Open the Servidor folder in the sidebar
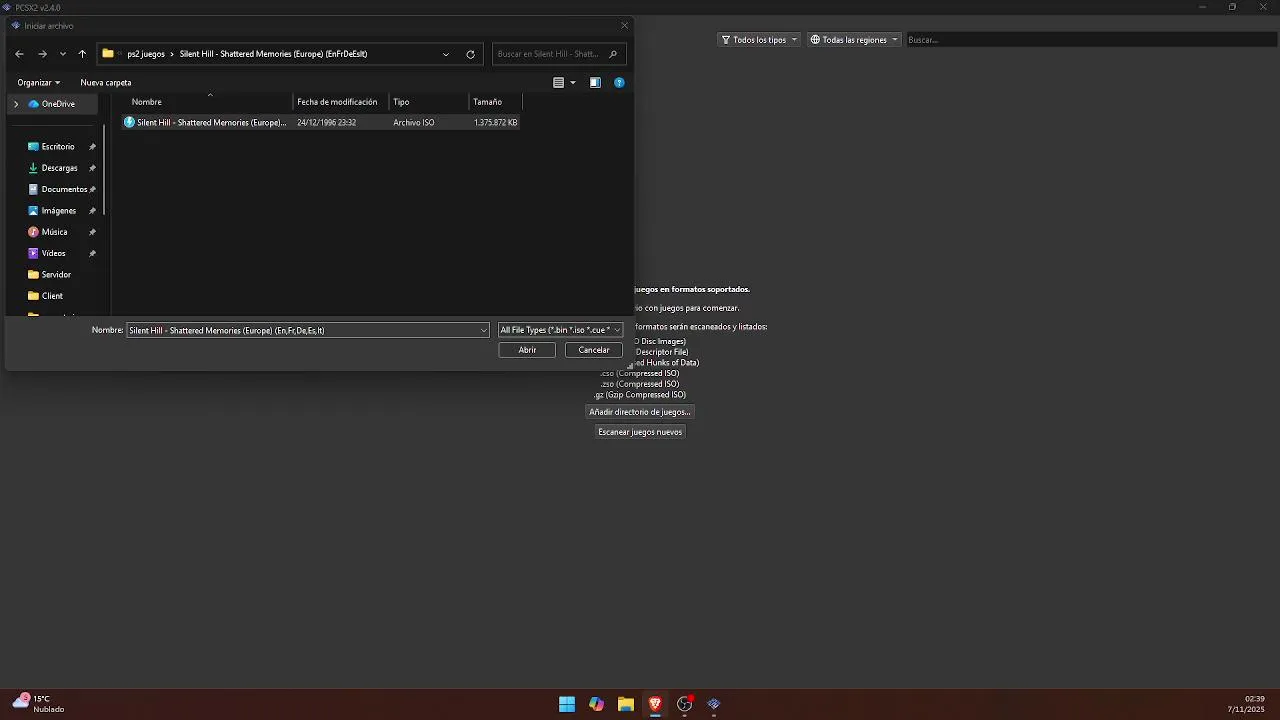The height and width of the screenshot is (720, 1280). click(x=56, y=274)
